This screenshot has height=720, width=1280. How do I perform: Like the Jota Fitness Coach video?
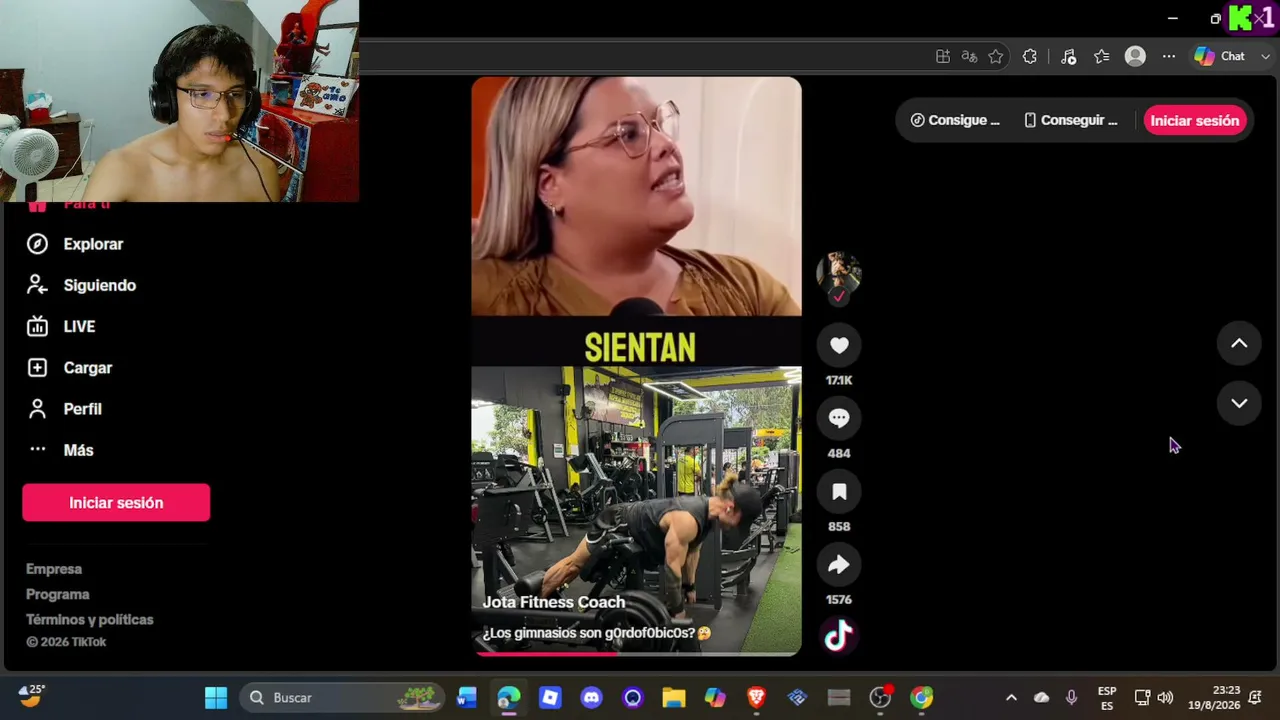pos(839,345)
